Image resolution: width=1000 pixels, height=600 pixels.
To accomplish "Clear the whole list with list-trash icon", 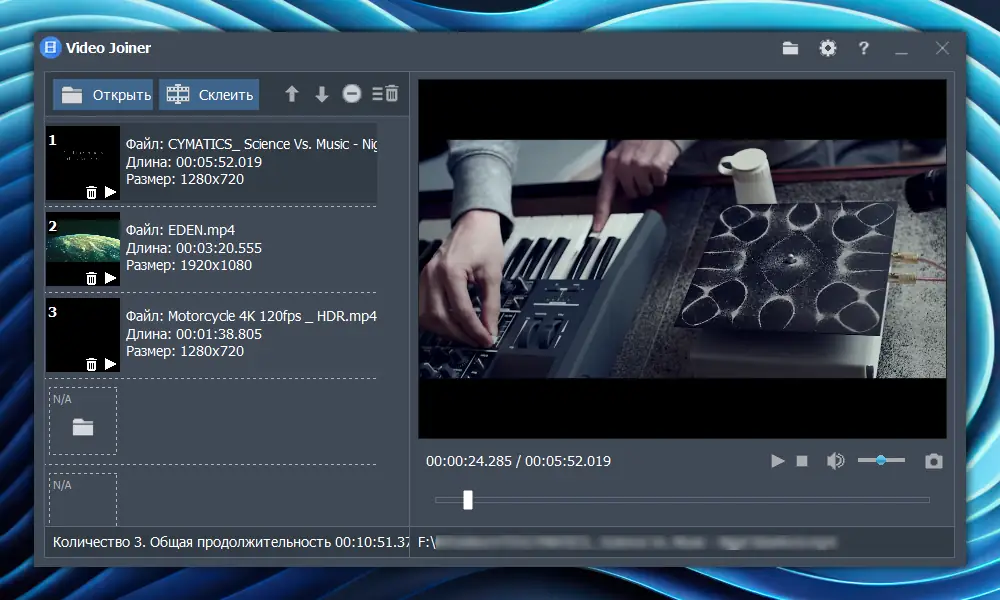I will (385, 94).
